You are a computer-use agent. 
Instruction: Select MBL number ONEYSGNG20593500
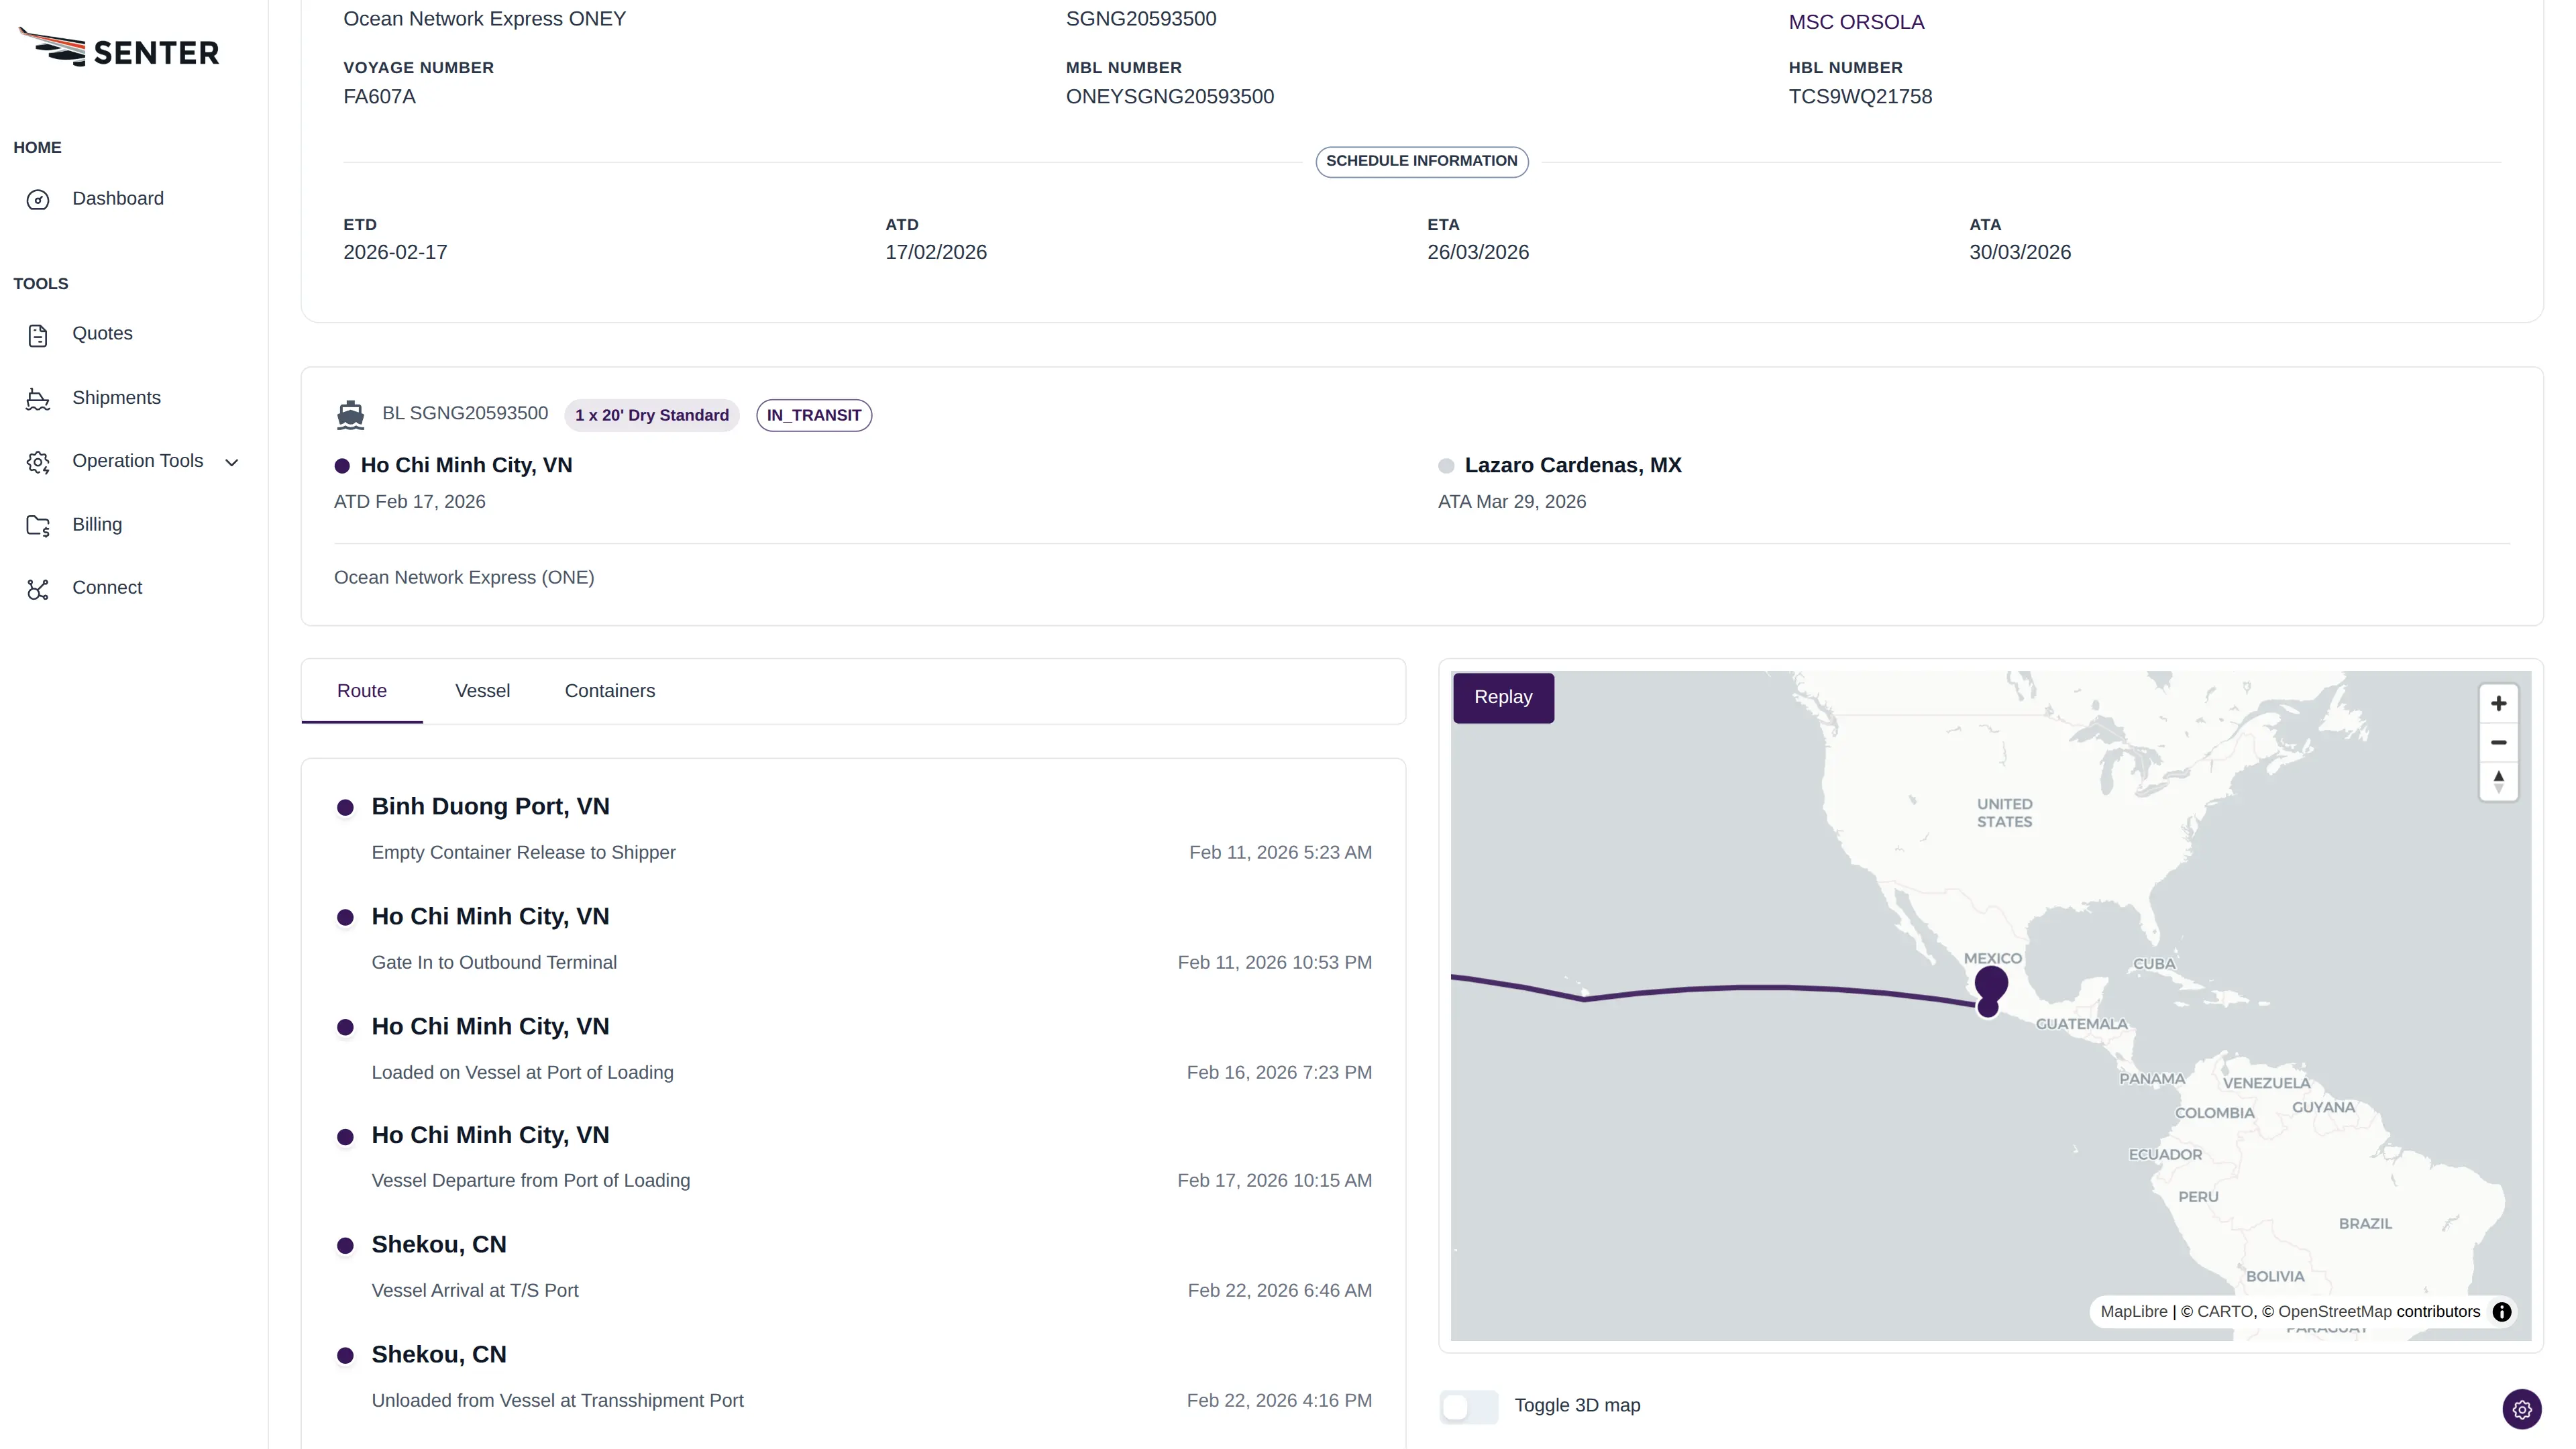click(1170, 97)
